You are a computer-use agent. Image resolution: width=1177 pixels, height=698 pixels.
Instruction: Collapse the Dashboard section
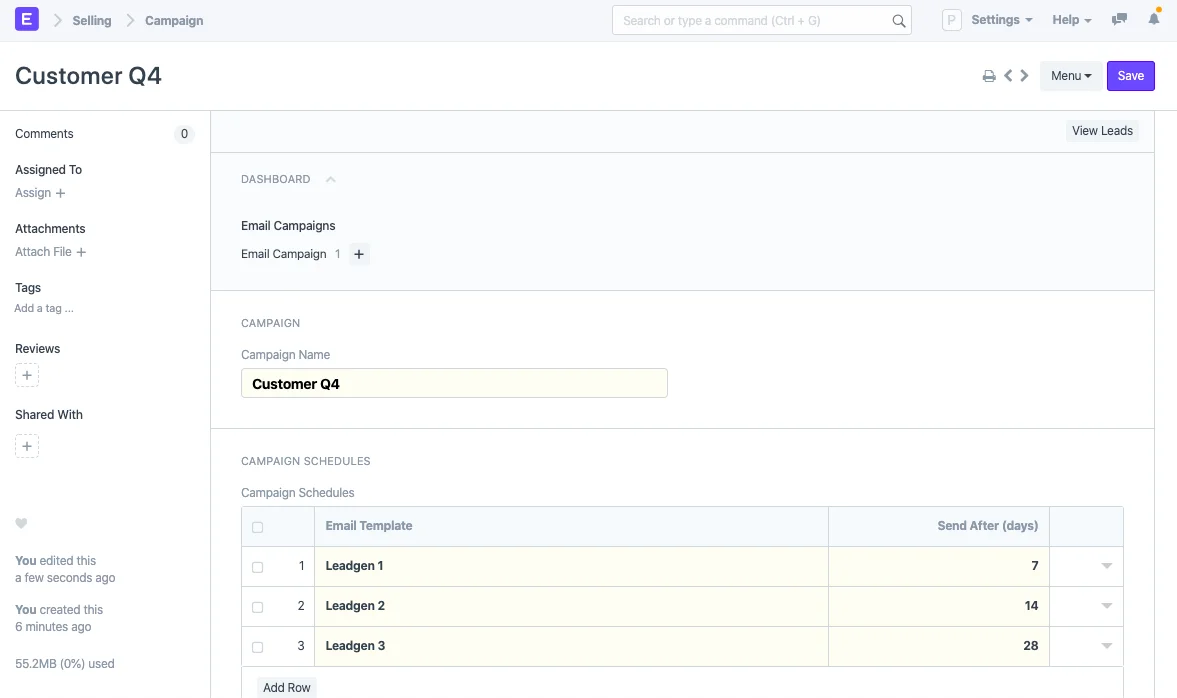[x=330, y=179]
